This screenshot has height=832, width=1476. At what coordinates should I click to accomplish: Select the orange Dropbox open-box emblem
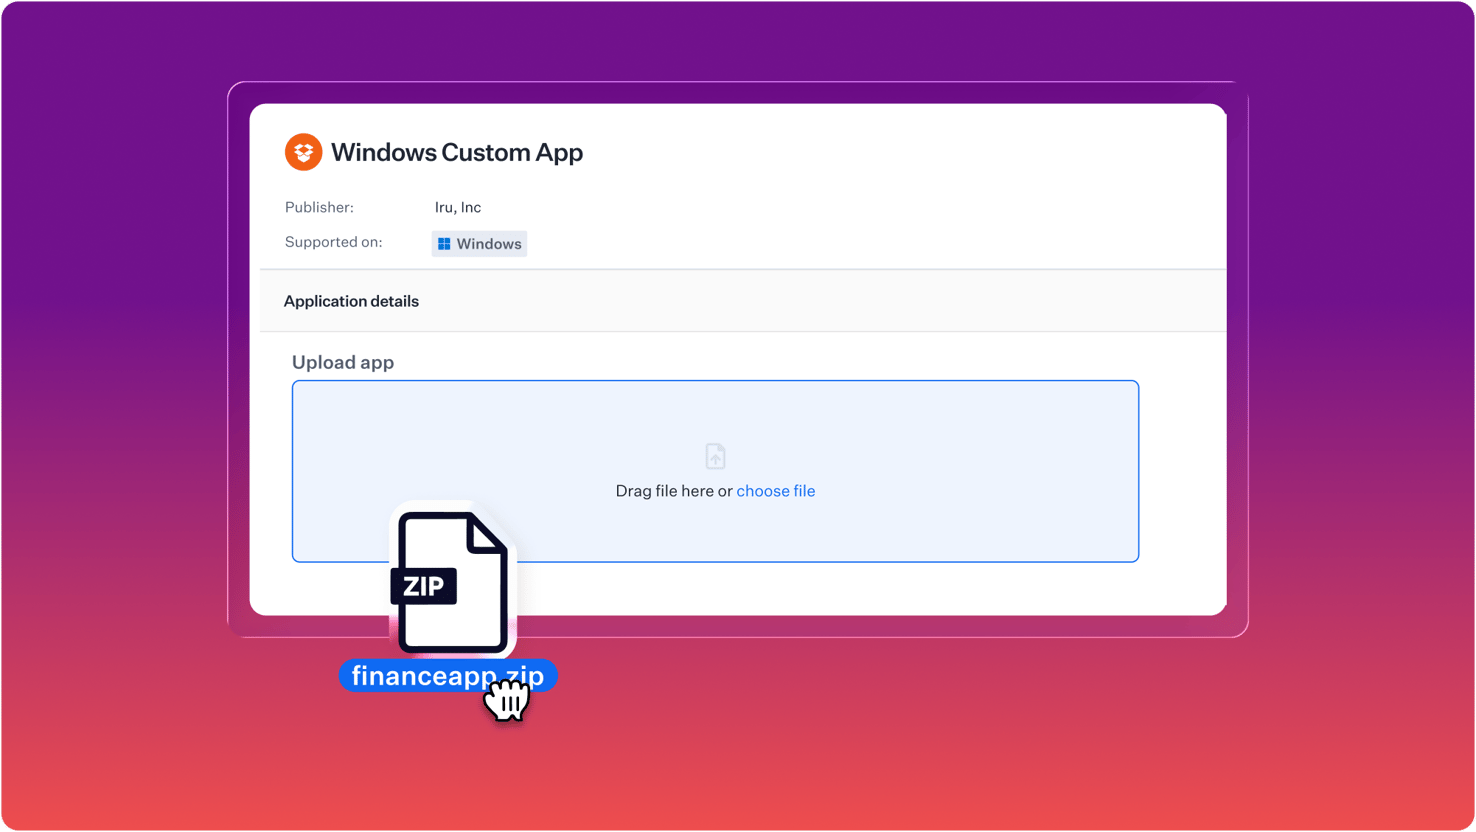(302, 152)
